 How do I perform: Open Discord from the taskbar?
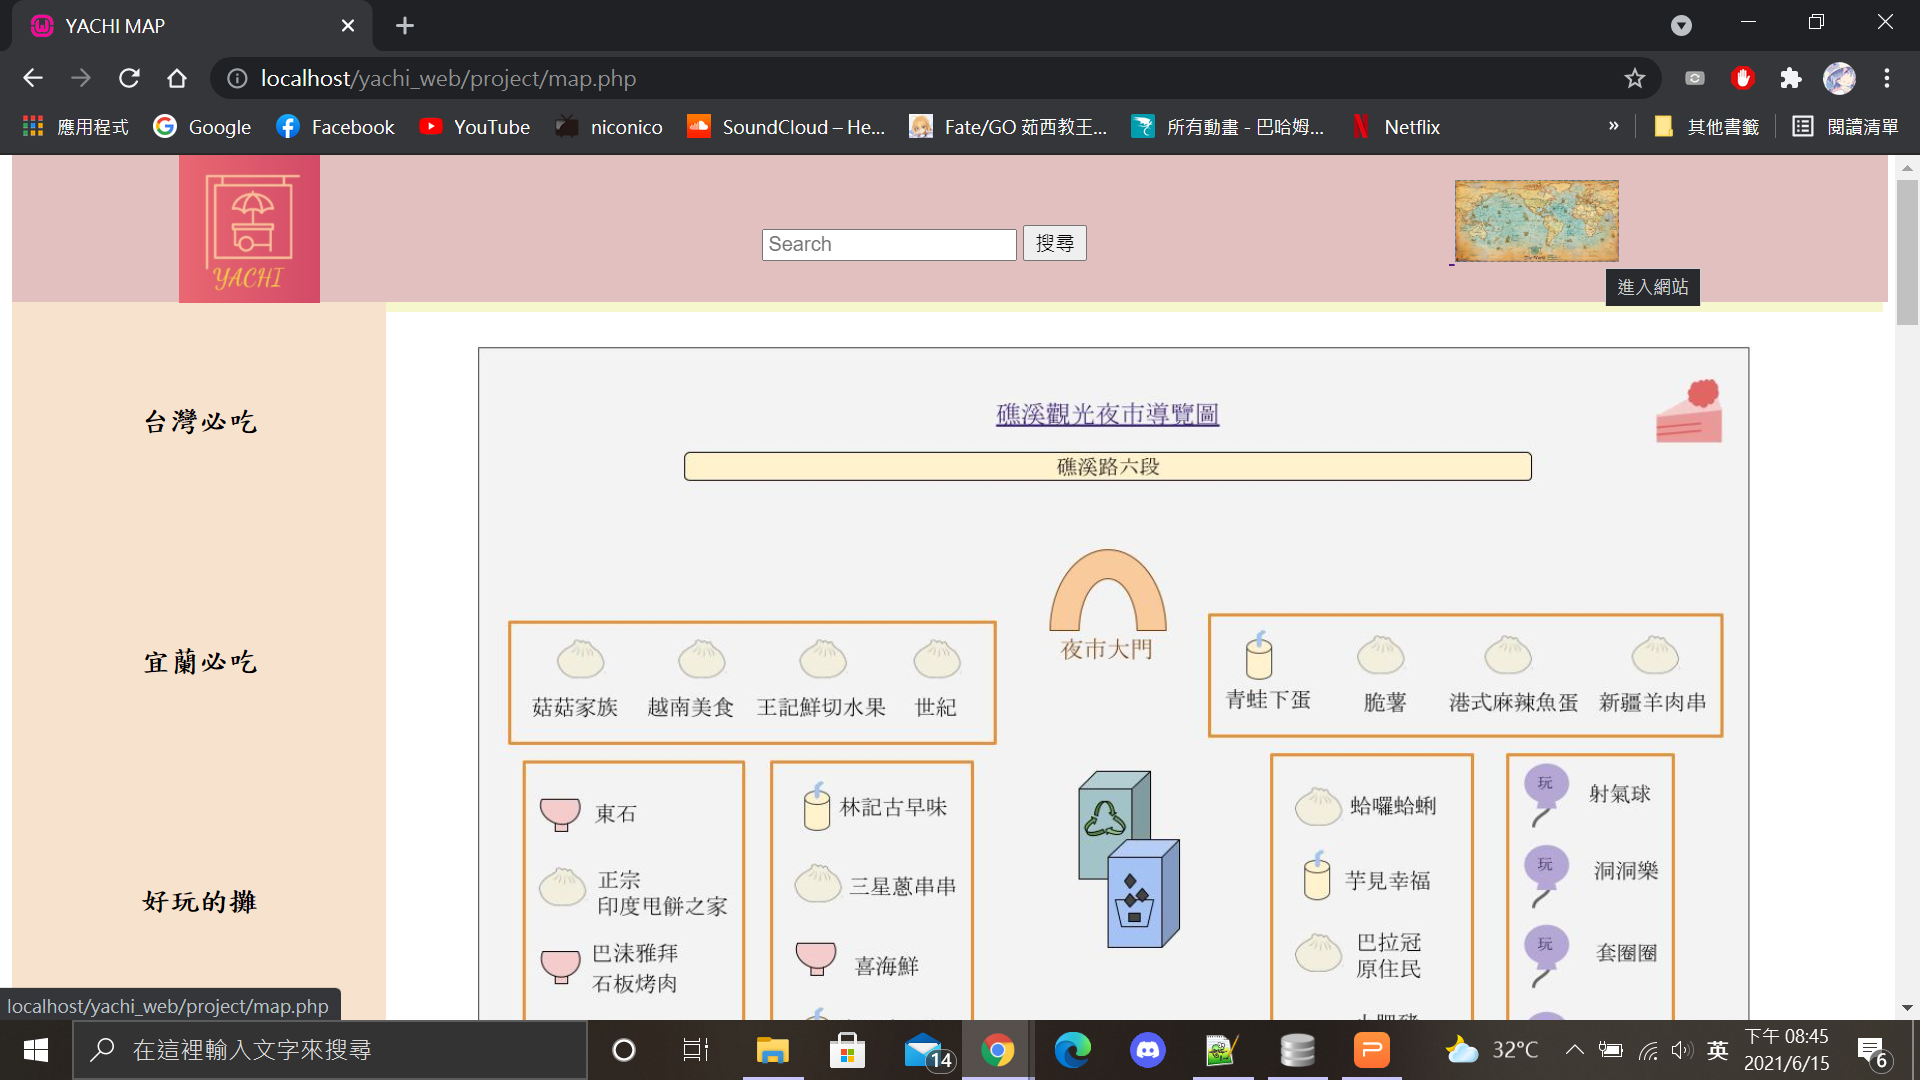1147,1050
